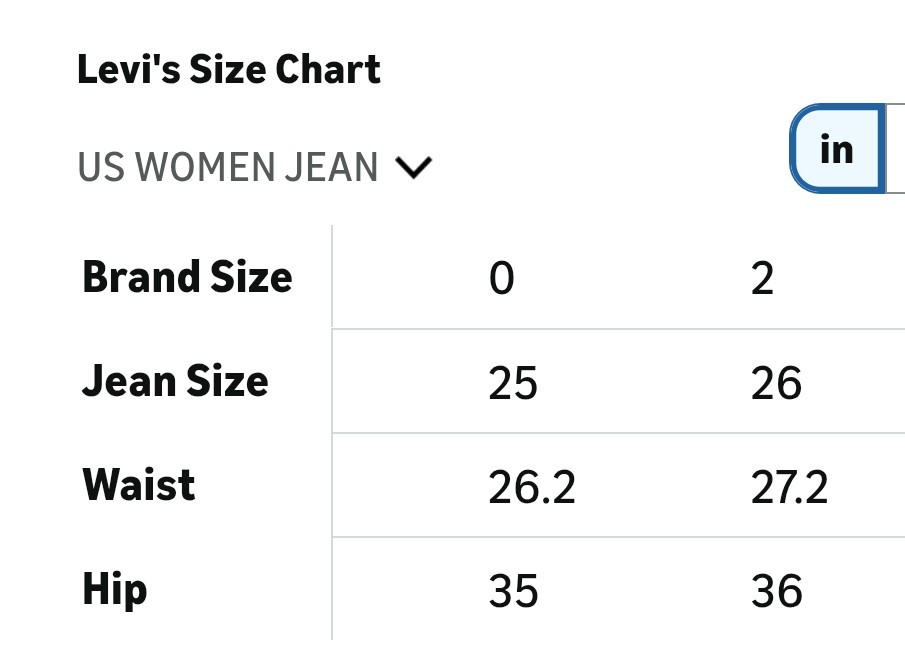Image resolution: width=905 pixels, height=656 pixels.
Task: Select the "in" inches unit toggle
Action: point(836,149)
